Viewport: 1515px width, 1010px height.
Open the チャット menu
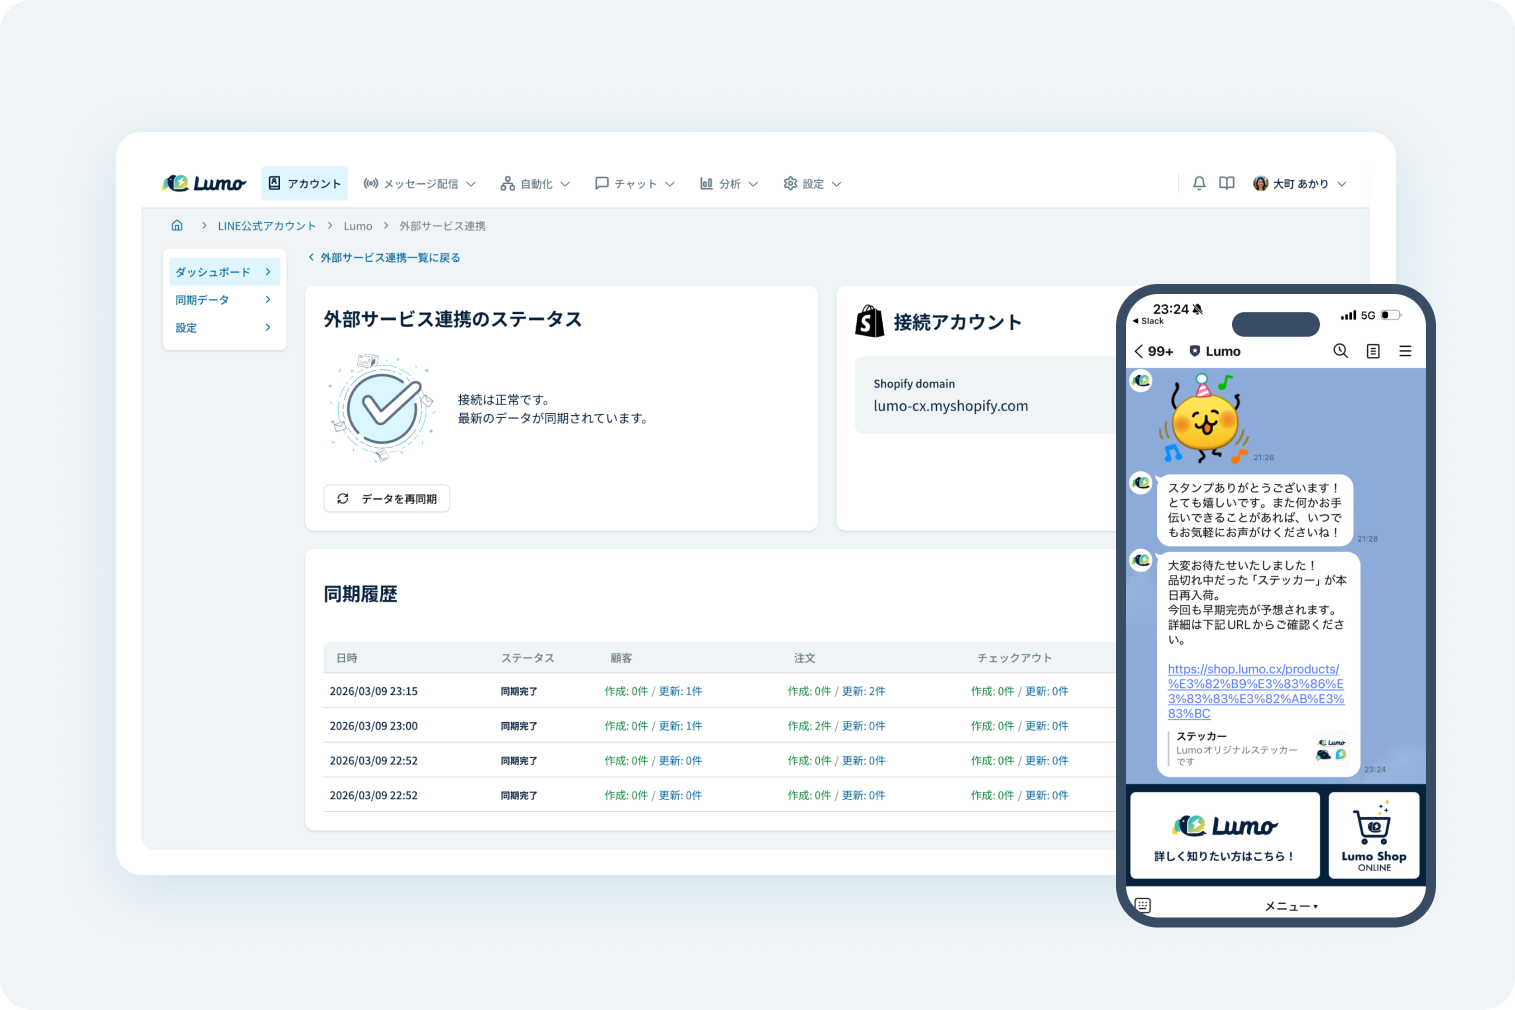coord(635,183)
